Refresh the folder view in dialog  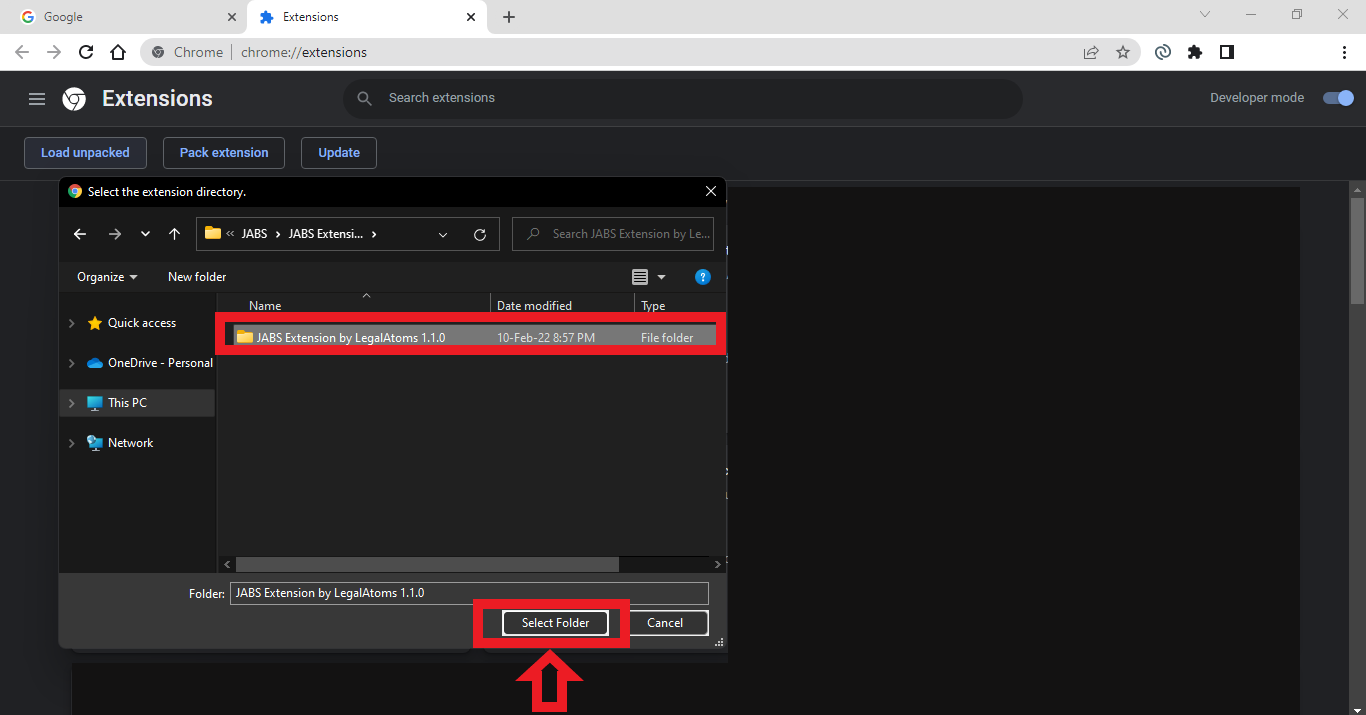[479, 233]
